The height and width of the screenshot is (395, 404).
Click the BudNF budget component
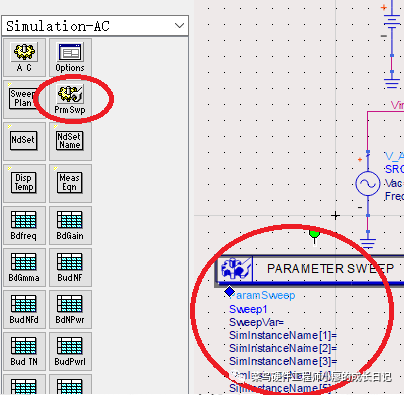click(70, 267)
